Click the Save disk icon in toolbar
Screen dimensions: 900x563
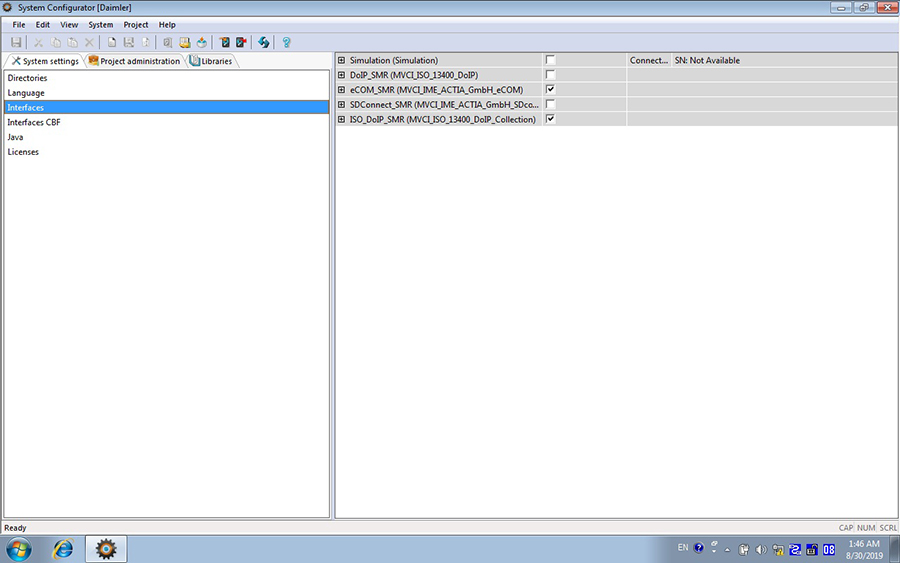16,42
